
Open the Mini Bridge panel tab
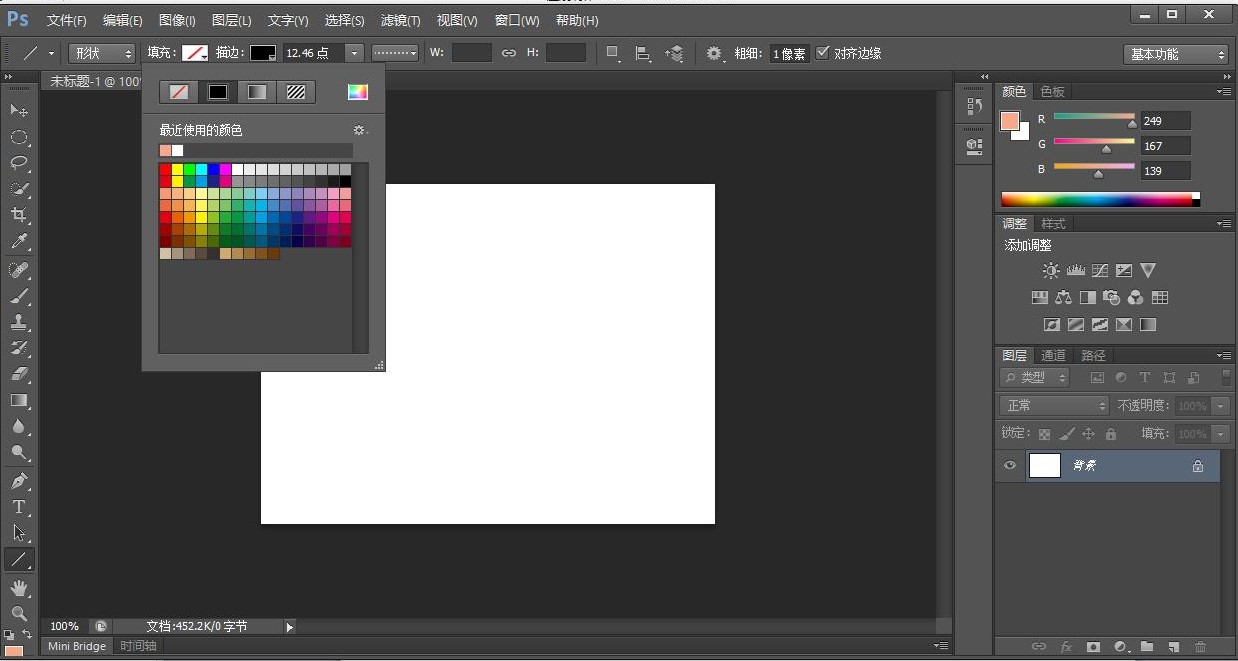77,646
